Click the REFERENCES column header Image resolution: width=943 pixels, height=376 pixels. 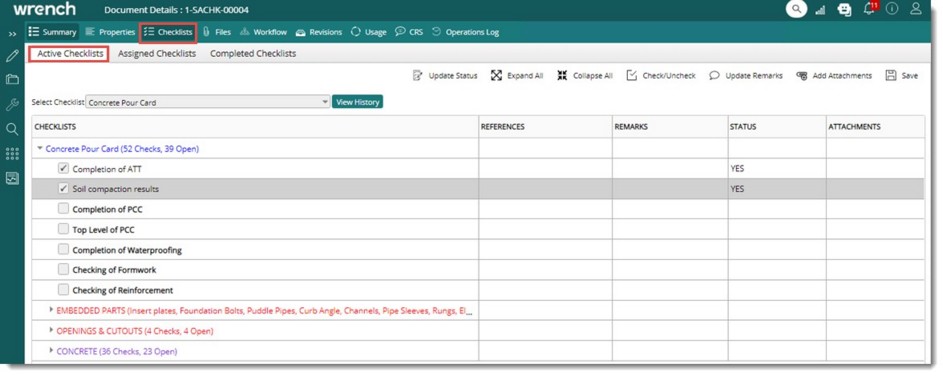[x=545, y=127]
